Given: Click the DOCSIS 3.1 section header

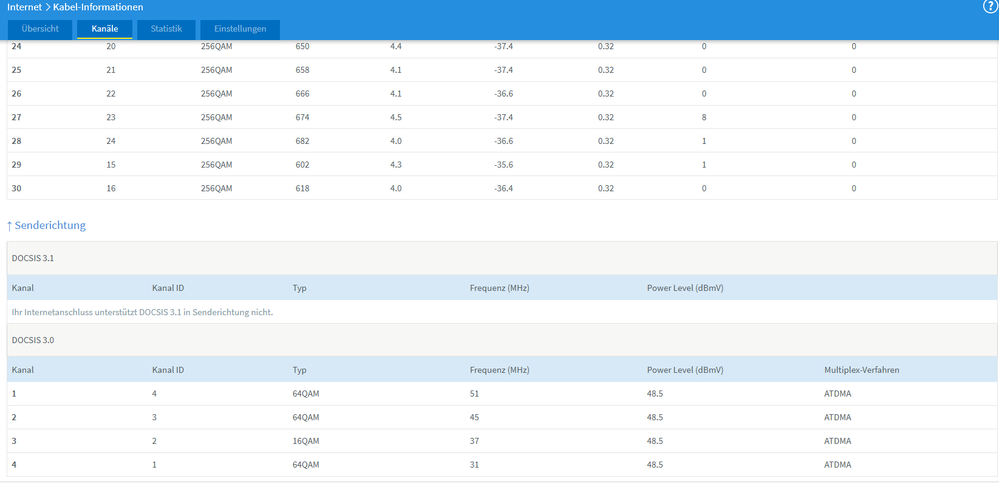Looking at the screenshot, I should pyautogui.click(x=502, y=258).
